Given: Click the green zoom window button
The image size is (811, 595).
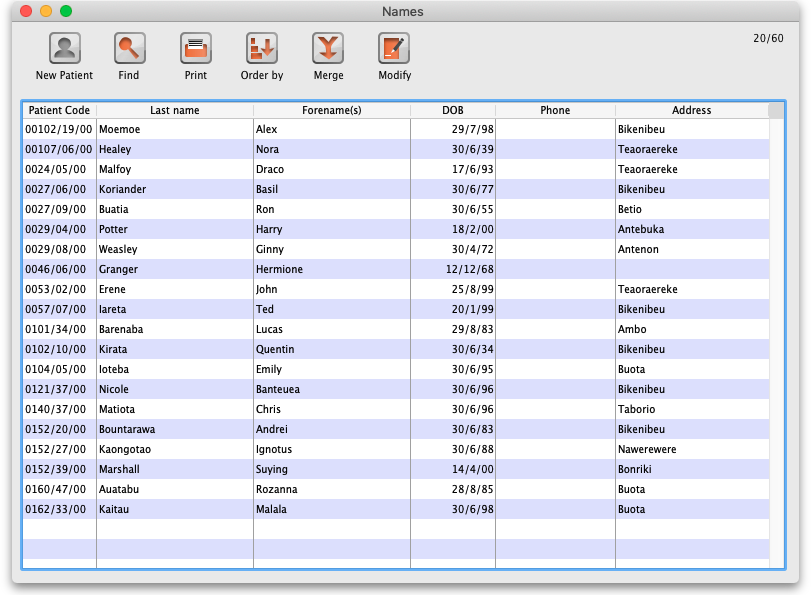Looking at the screenshot, I should (66, 11).
